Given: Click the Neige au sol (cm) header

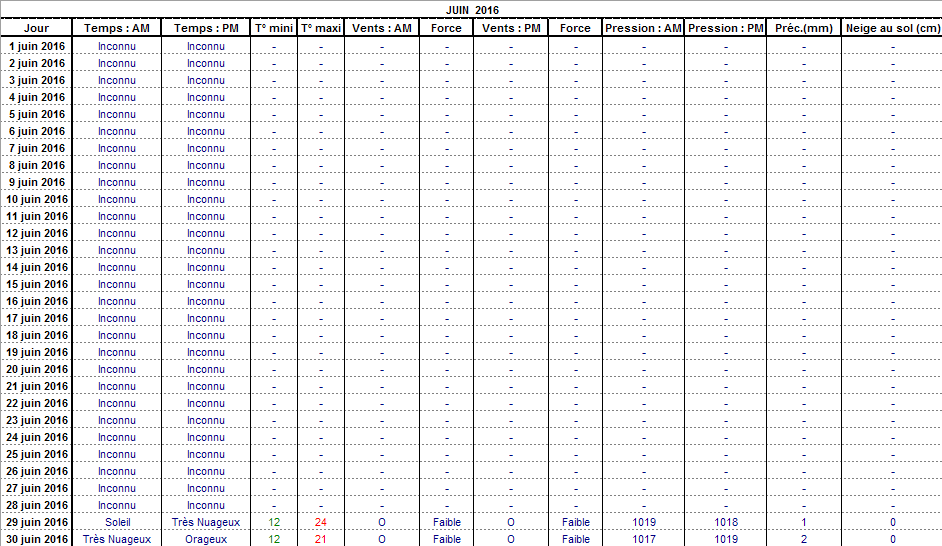Looking at the screenshot, I should pyautogui.click(x=892, y=28).
